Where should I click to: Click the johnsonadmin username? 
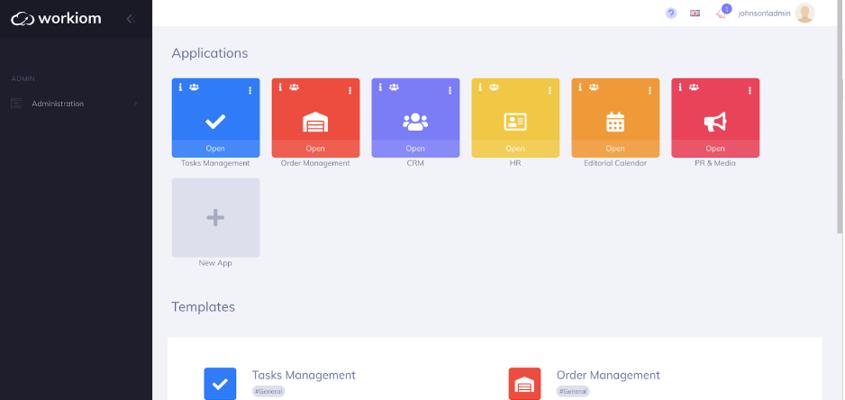click(764, 13)
